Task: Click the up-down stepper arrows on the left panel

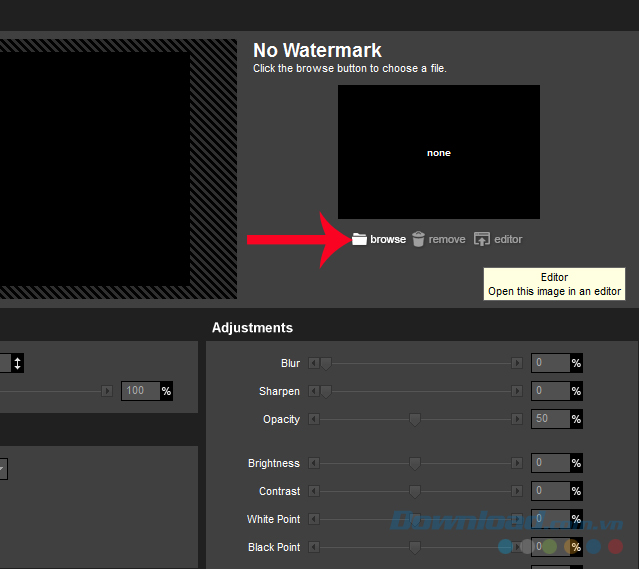Action: pyautogui.click(x=17, y=363)
